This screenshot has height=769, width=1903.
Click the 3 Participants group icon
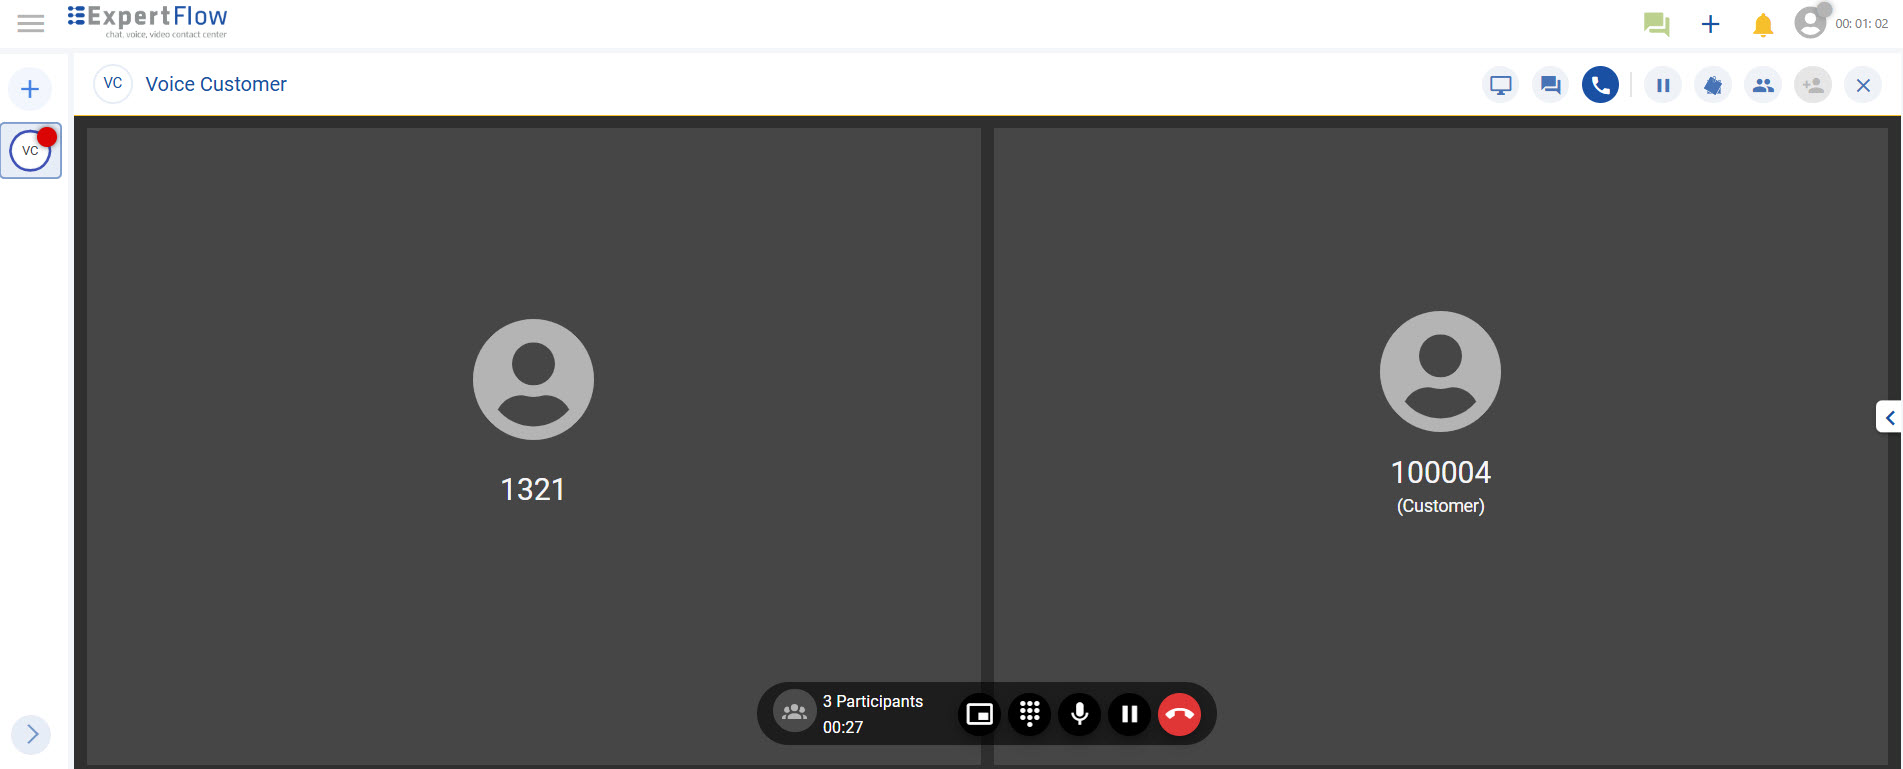click(x=794, y=712)
